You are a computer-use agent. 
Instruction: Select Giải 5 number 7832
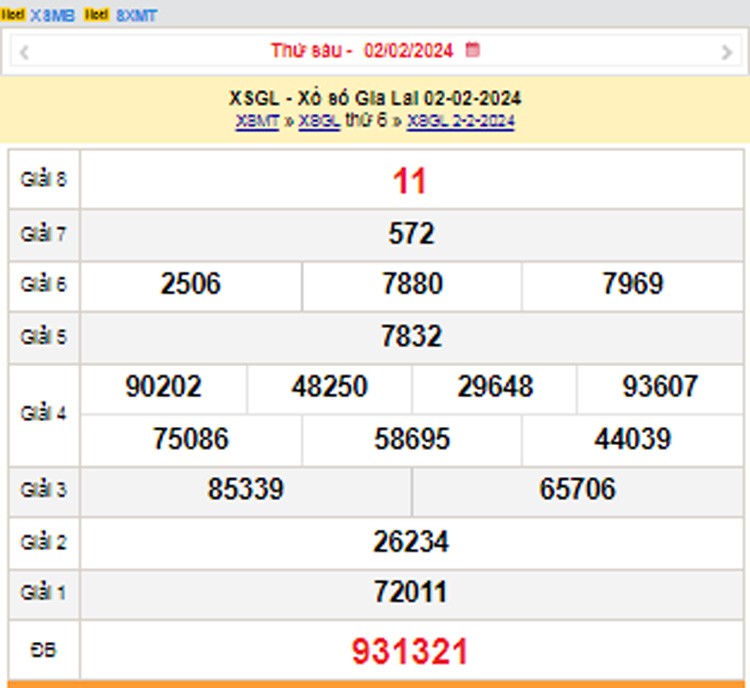pos(411,336)
